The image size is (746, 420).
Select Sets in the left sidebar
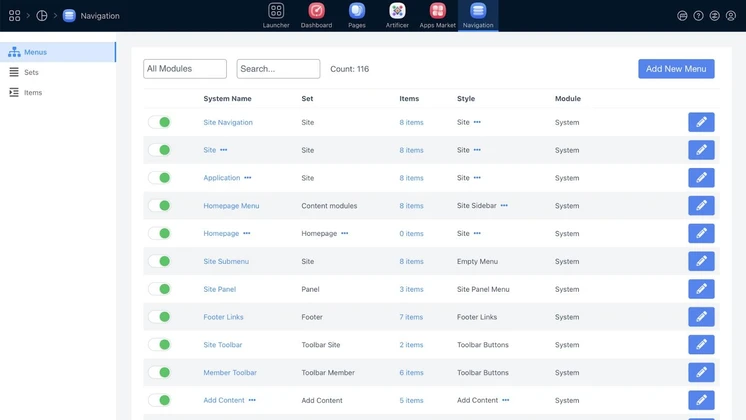click(32, 73)
